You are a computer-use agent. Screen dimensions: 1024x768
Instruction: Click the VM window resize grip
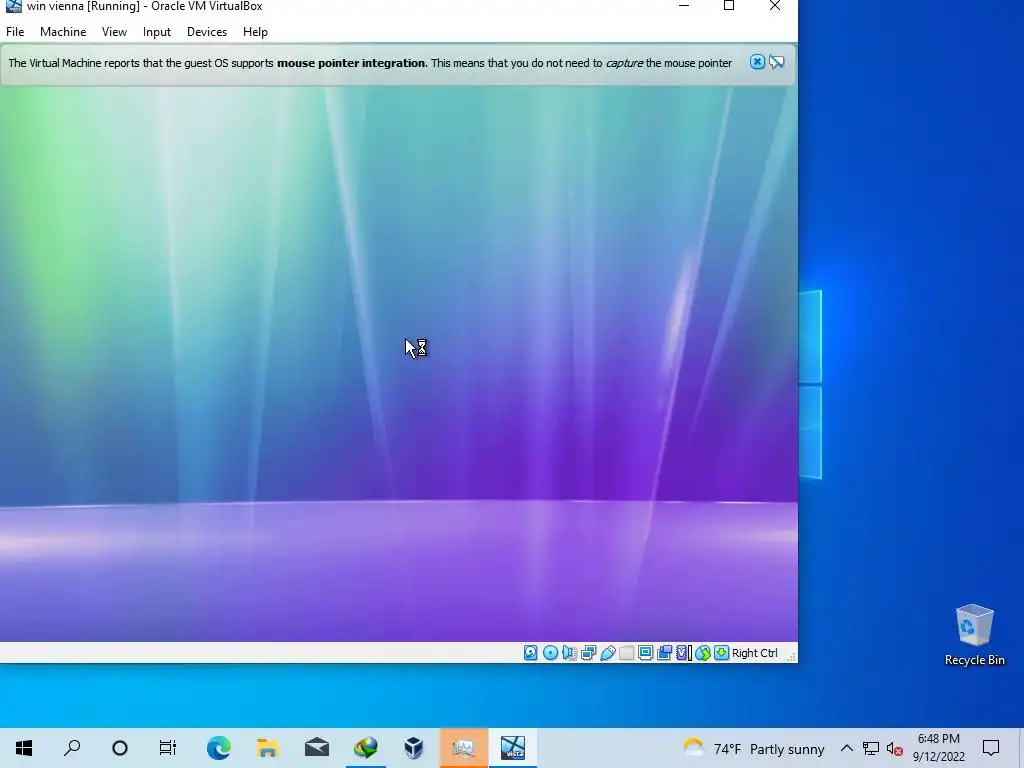pos(791,656)
